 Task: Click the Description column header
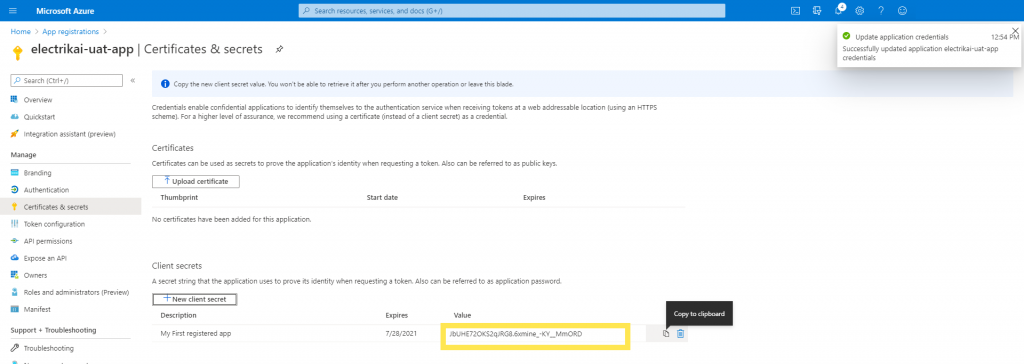coord(178,316)
